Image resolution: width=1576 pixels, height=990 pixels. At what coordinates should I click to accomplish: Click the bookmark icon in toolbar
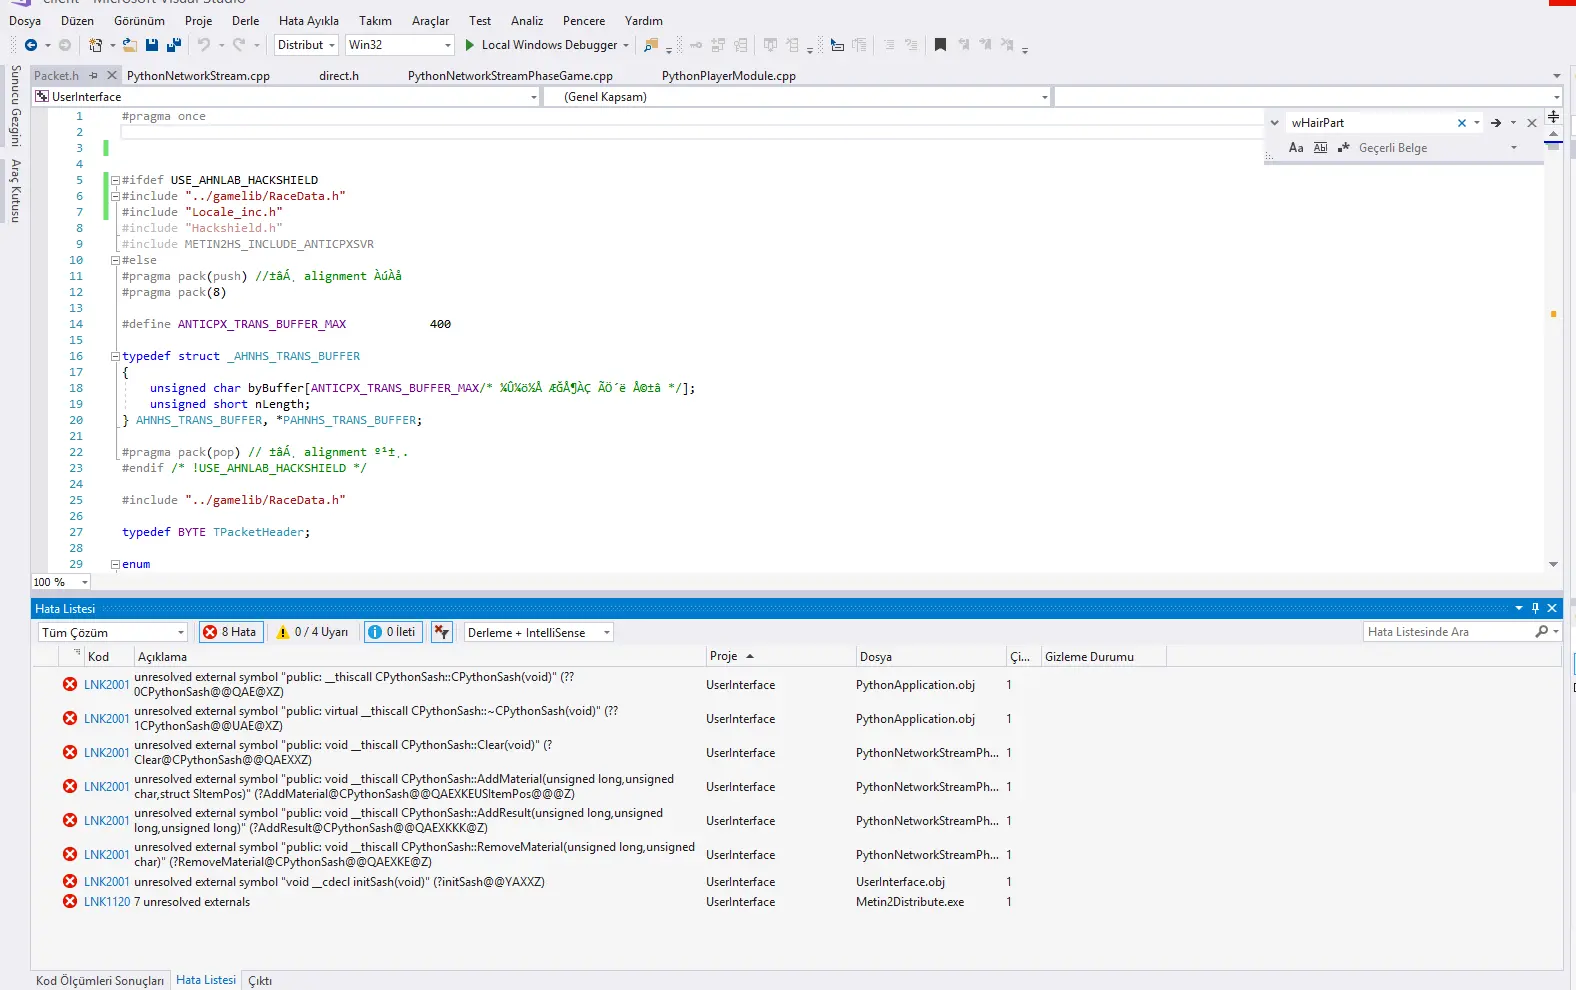[x=940, y=45]
